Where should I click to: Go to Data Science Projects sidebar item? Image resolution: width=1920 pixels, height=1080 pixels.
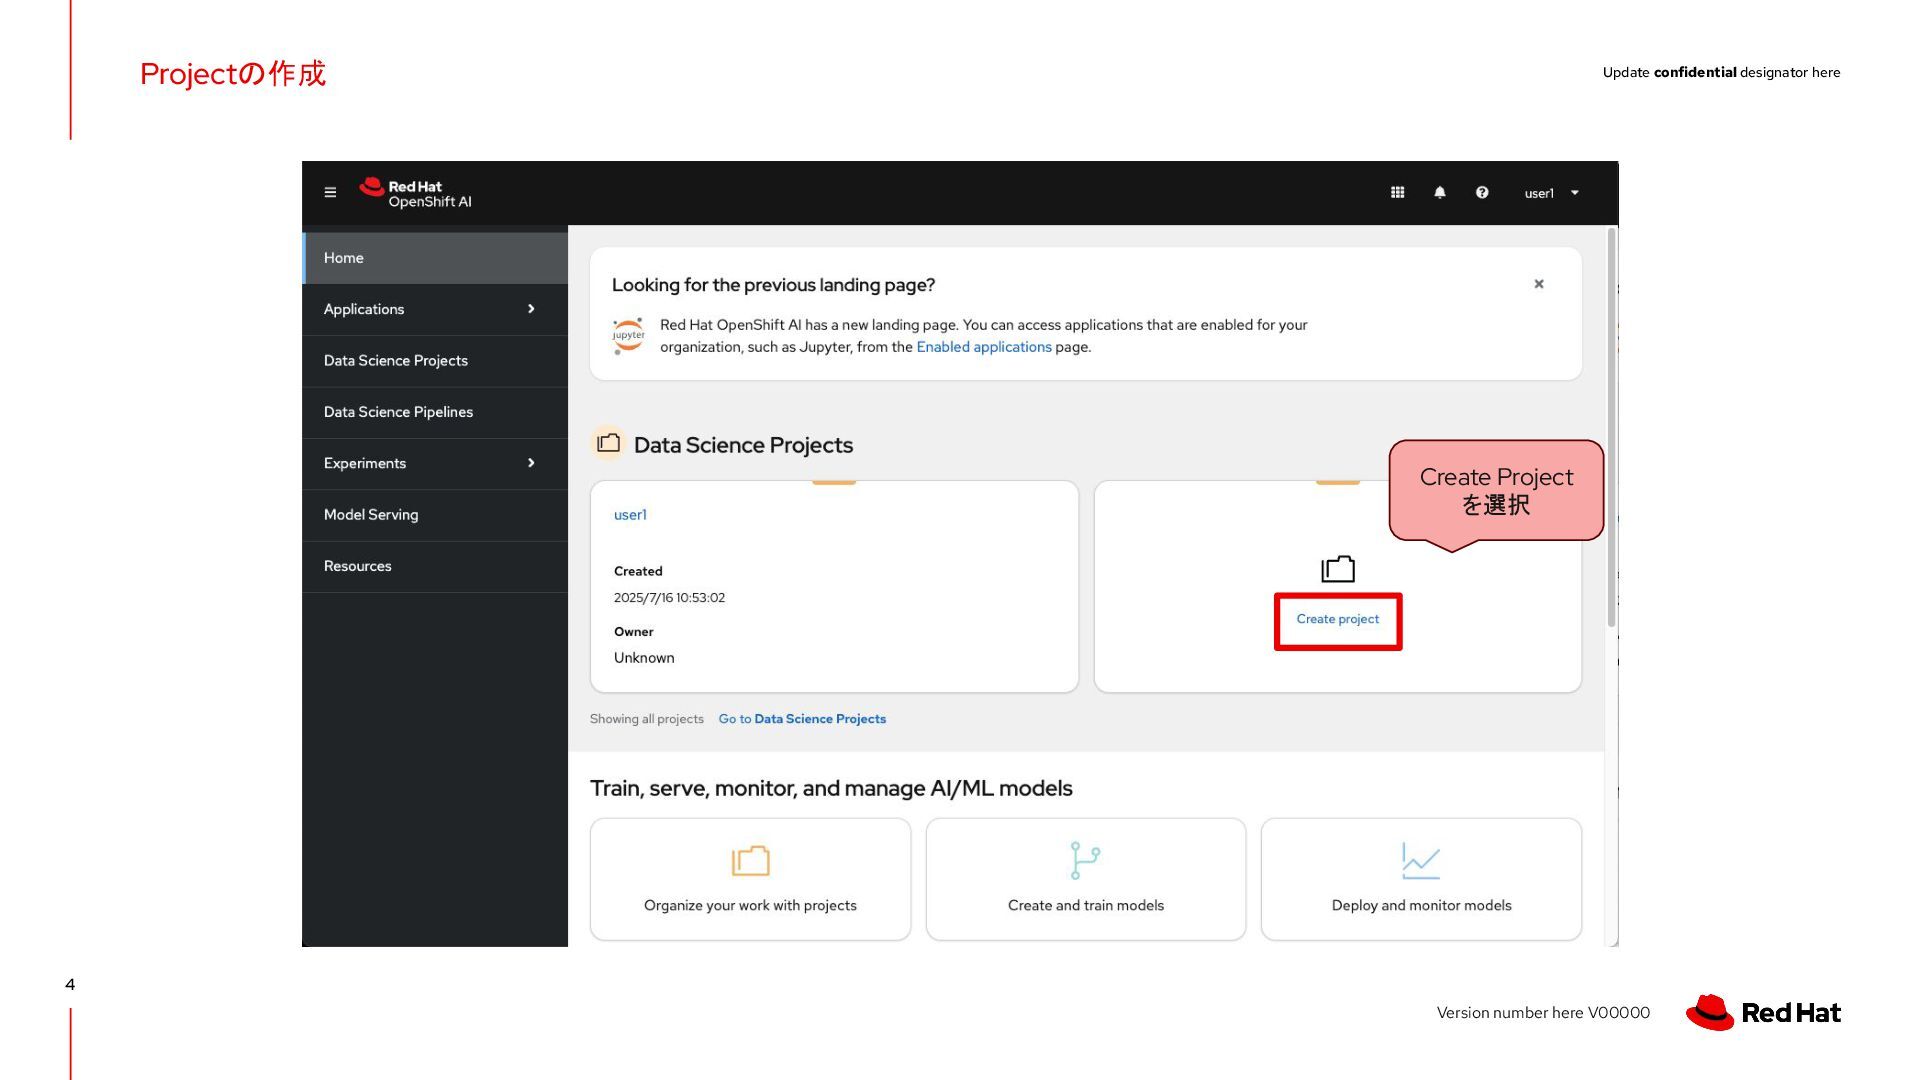(x=435, y=361)
